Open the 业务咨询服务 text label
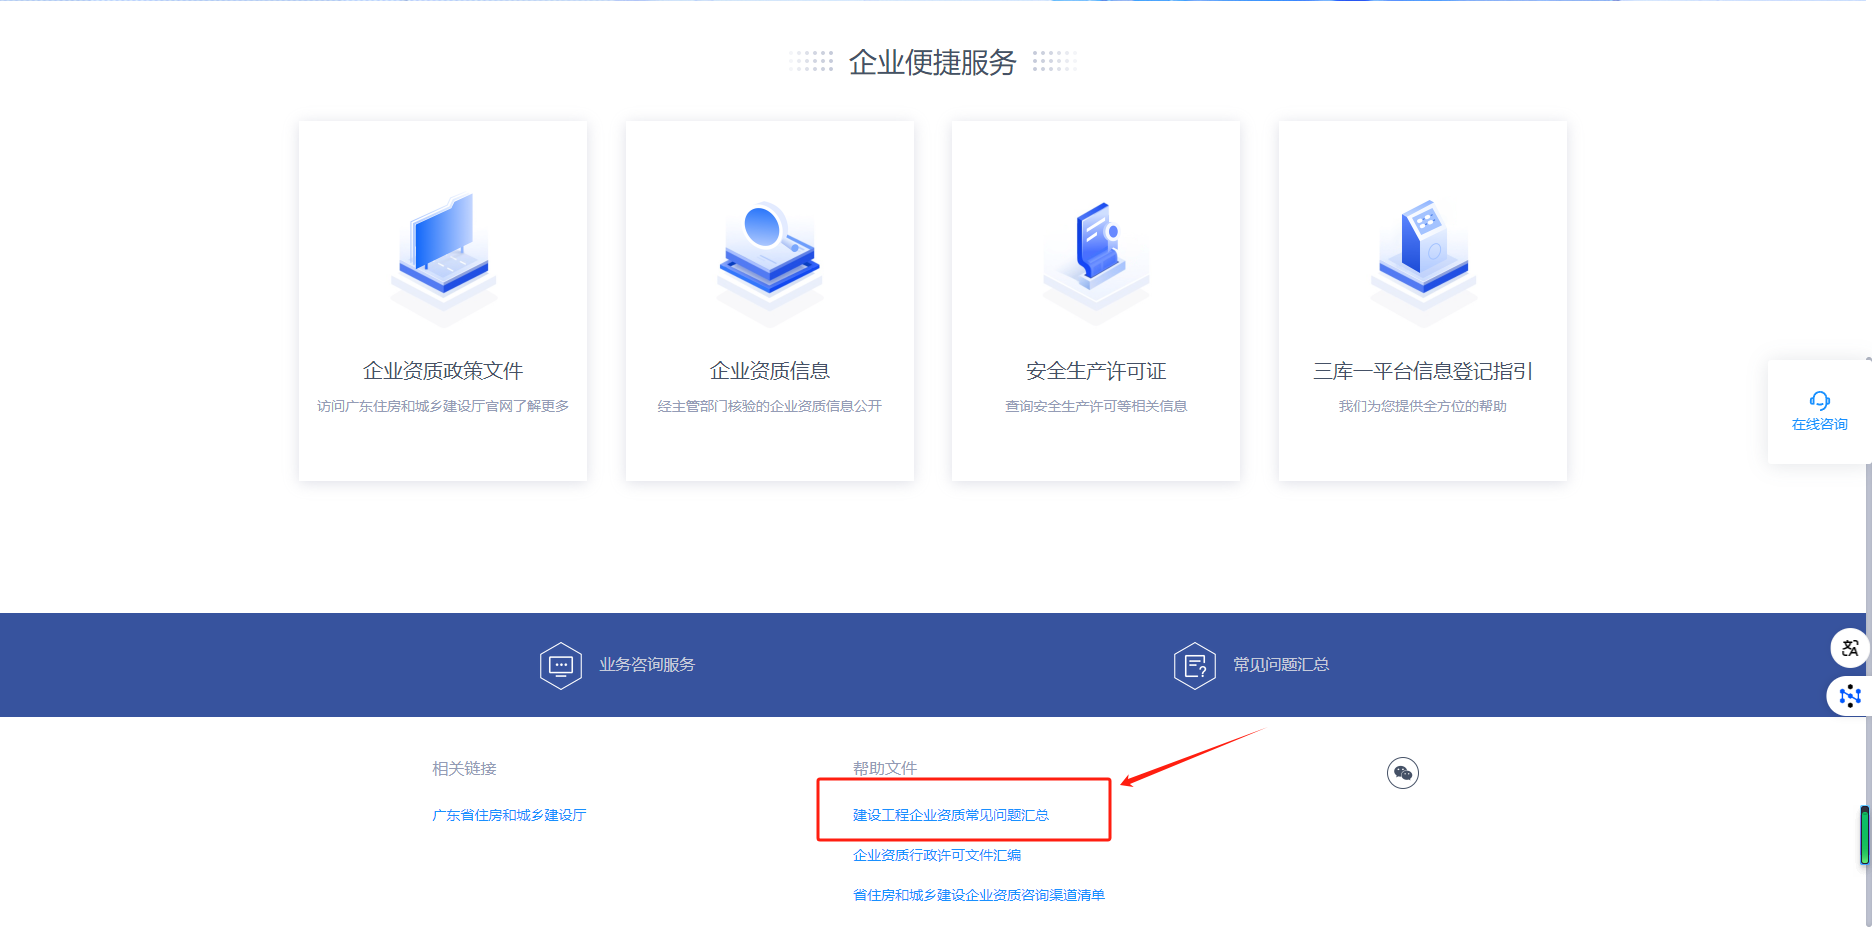1872x927 pixels. pyautogui.click(x=647, y=665)
